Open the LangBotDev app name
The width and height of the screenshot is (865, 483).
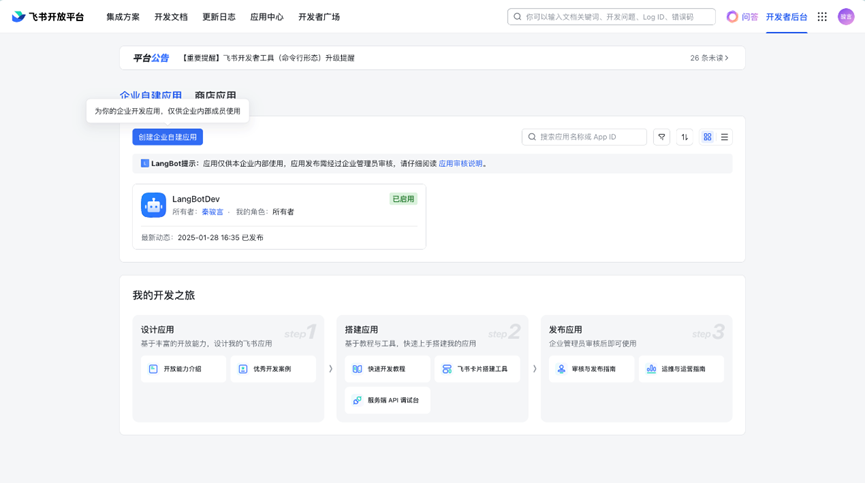tap(196, 199)
